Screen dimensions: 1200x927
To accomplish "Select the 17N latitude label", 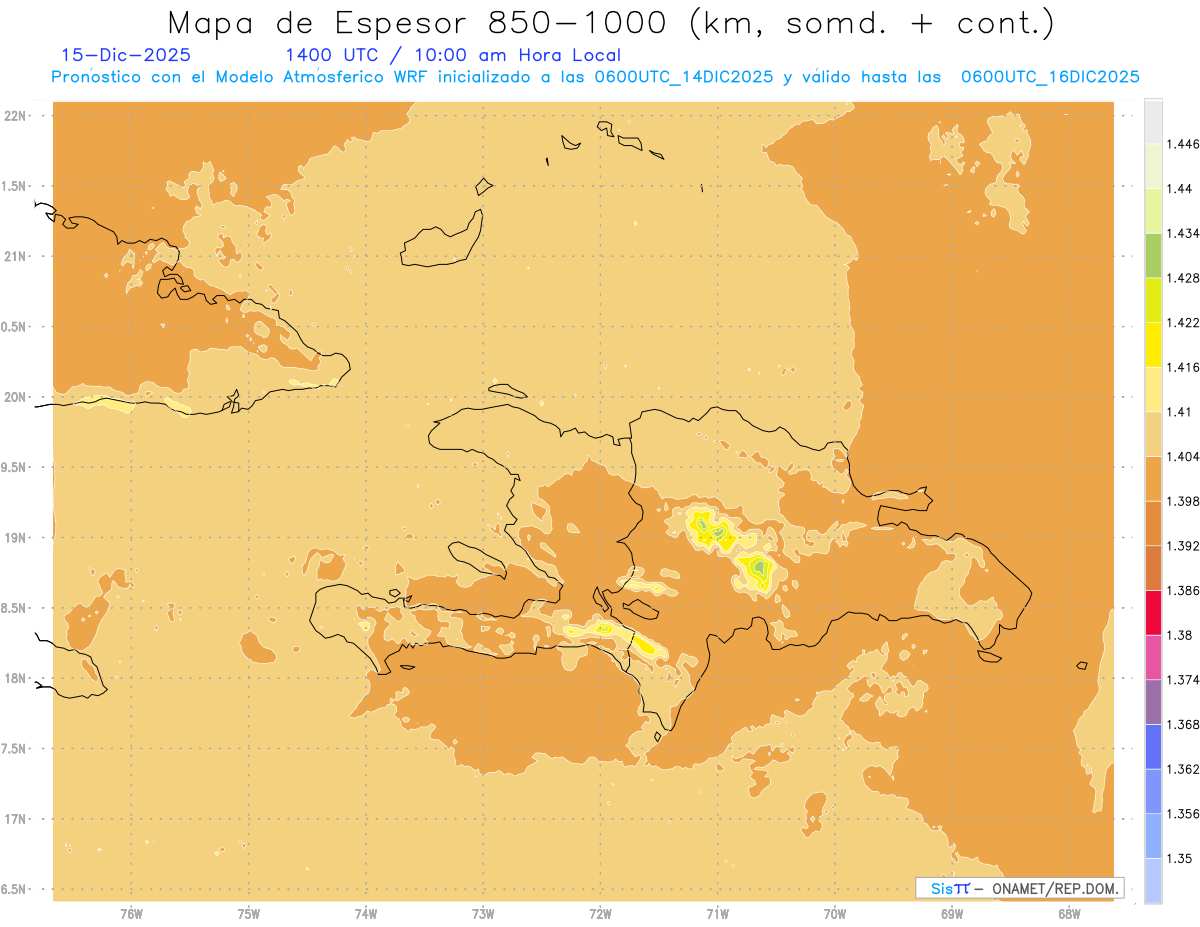I will coord(16,819).
